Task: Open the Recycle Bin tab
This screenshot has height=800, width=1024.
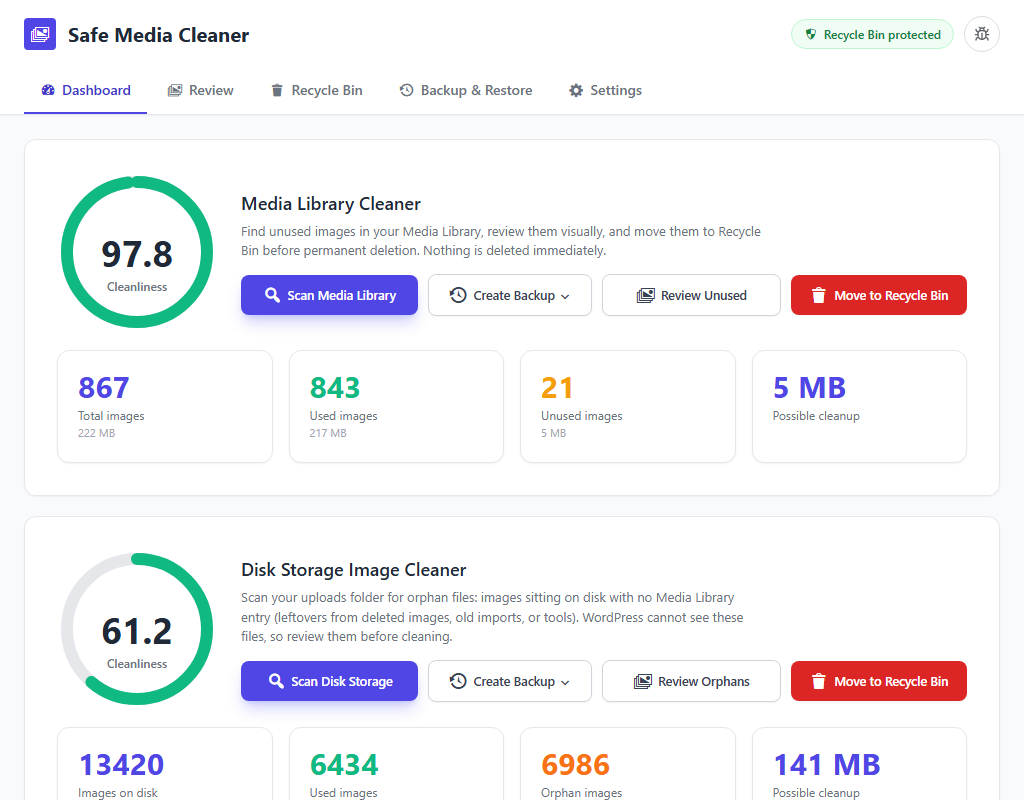Action: [317, 90]
